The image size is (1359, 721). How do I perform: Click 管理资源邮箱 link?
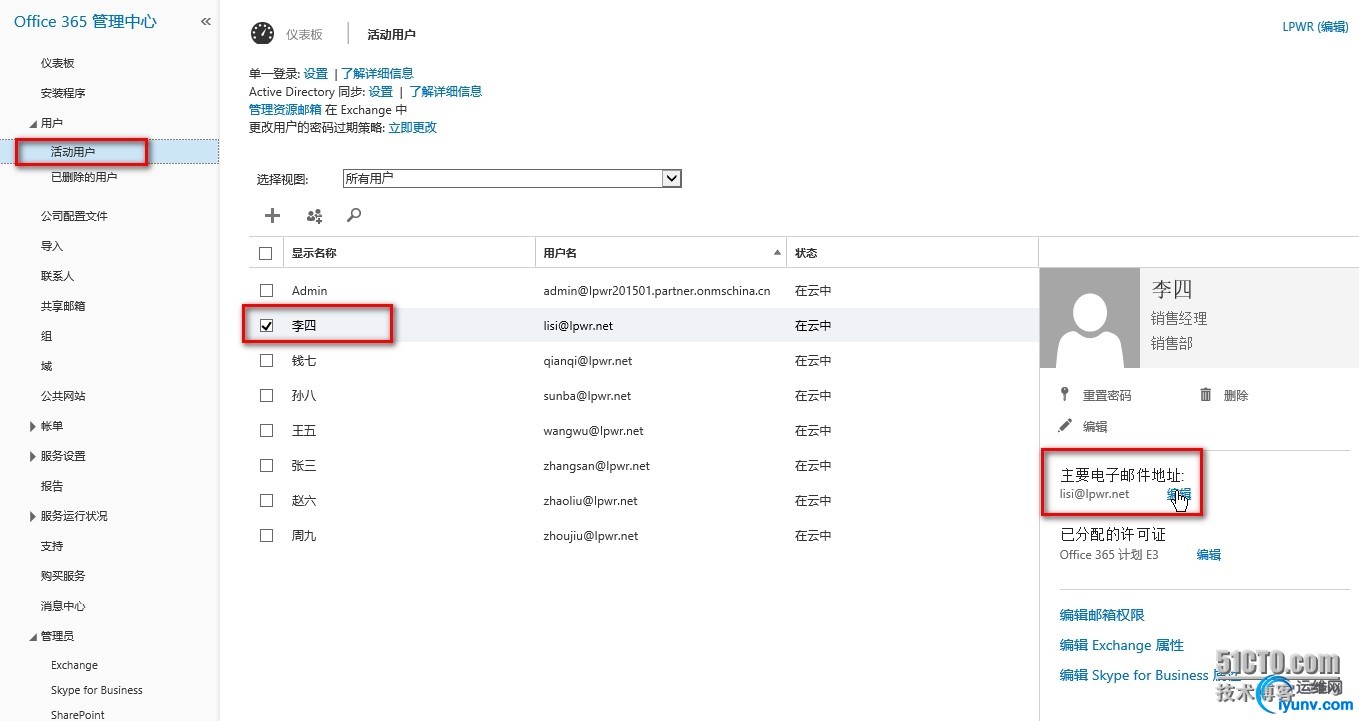(x=285, y=109)
